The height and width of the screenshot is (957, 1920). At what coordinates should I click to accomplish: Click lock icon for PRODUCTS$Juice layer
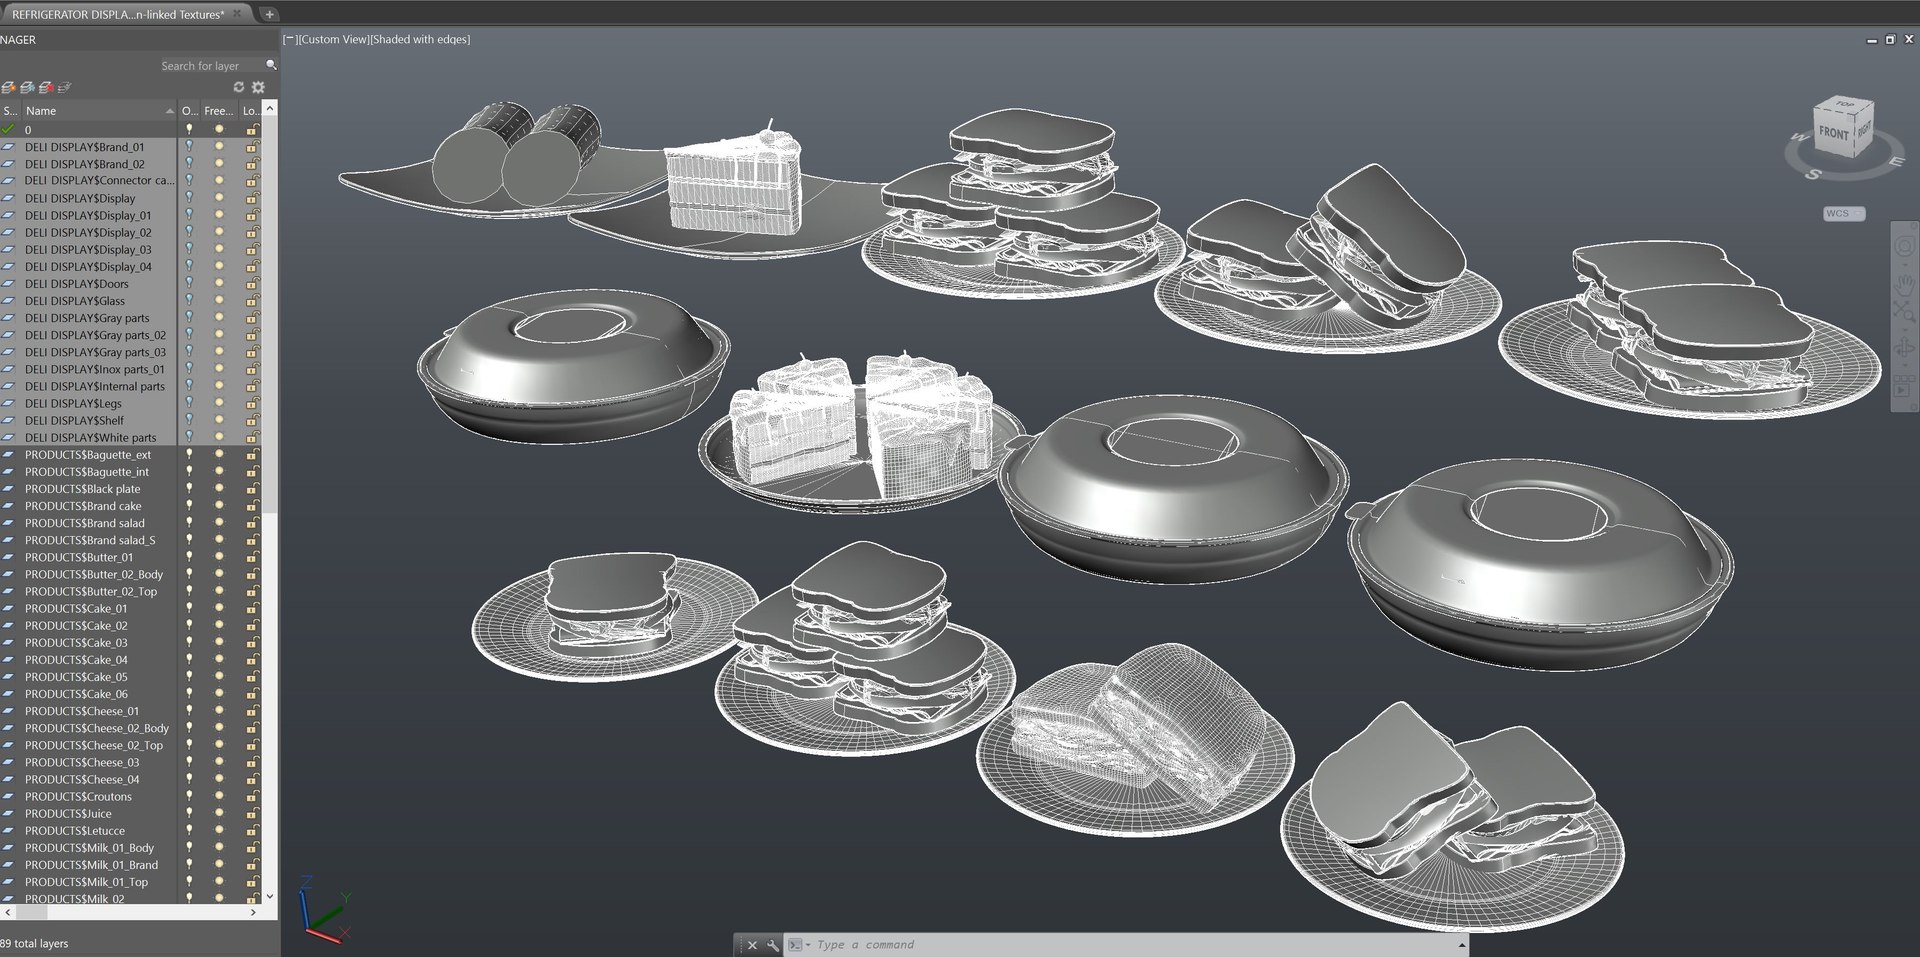tap(252, 813)
